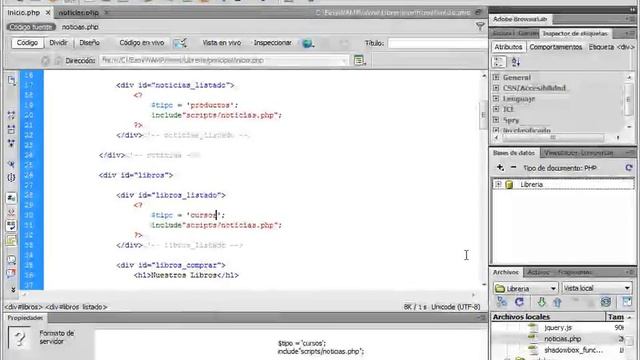Refresh the databases panel
The image size is (640, 360).
[x=629, y=168]
